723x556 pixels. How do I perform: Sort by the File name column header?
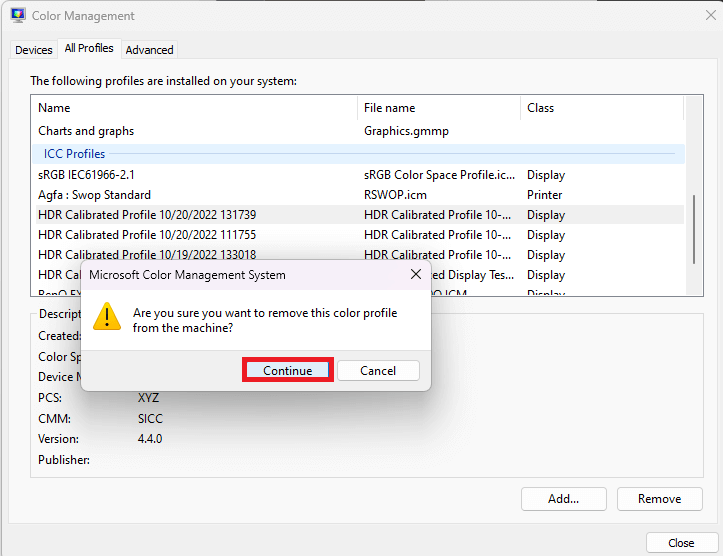point(439,108)
